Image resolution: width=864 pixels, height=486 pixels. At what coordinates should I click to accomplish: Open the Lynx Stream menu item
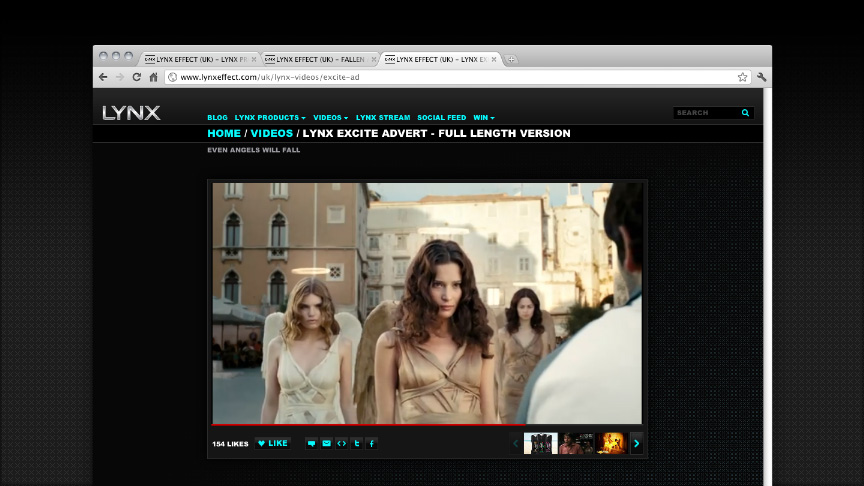[383, 118]
